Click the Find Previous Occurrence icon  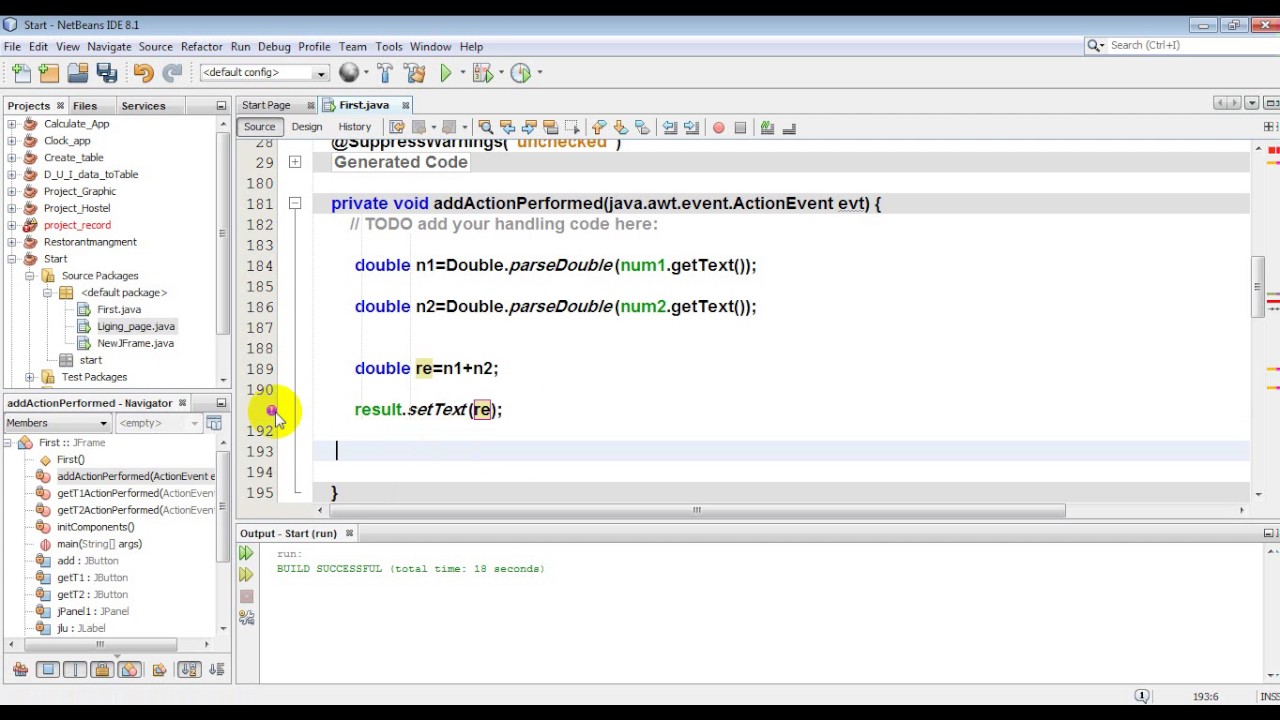click(x=507, y=127)
